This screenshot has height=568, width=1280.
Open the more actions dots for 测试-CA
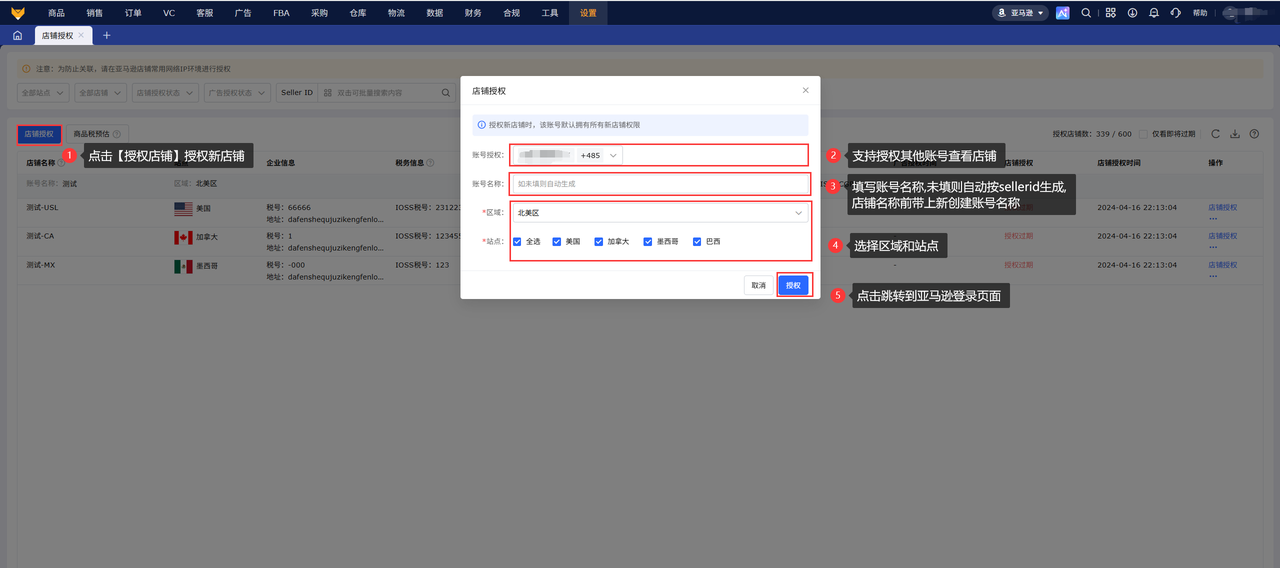coord(1214,247)
